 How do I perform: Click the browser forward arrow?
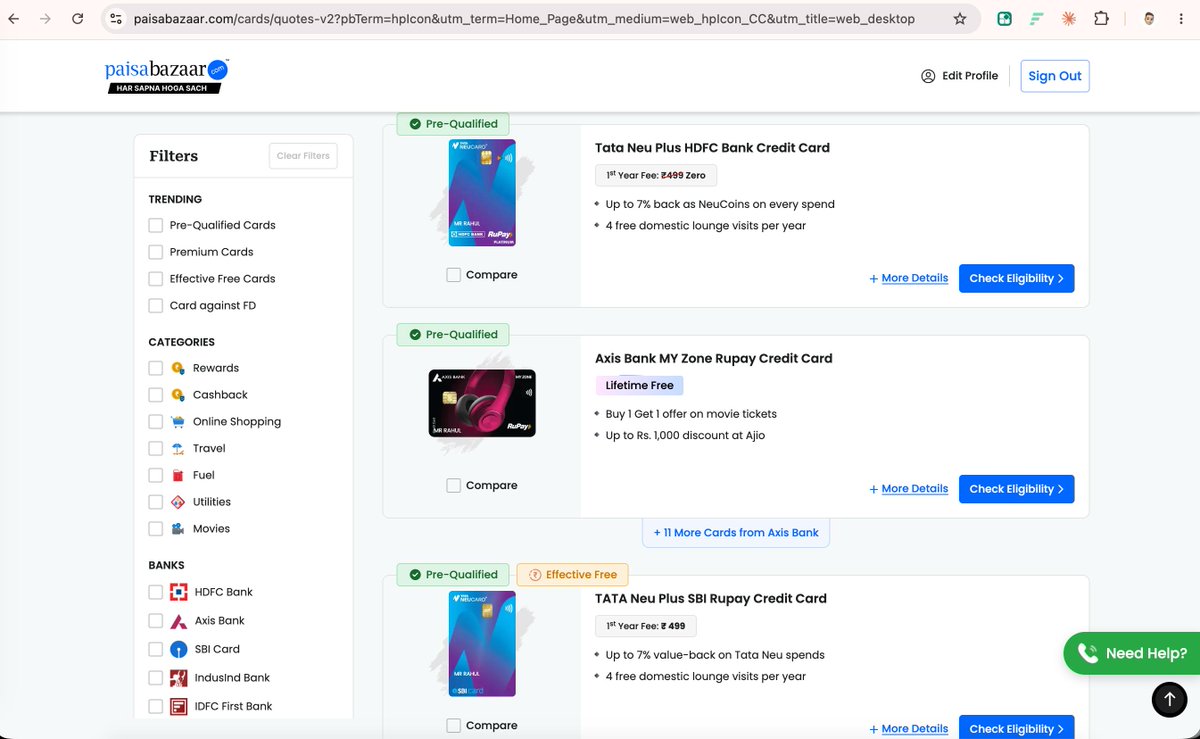46,19
